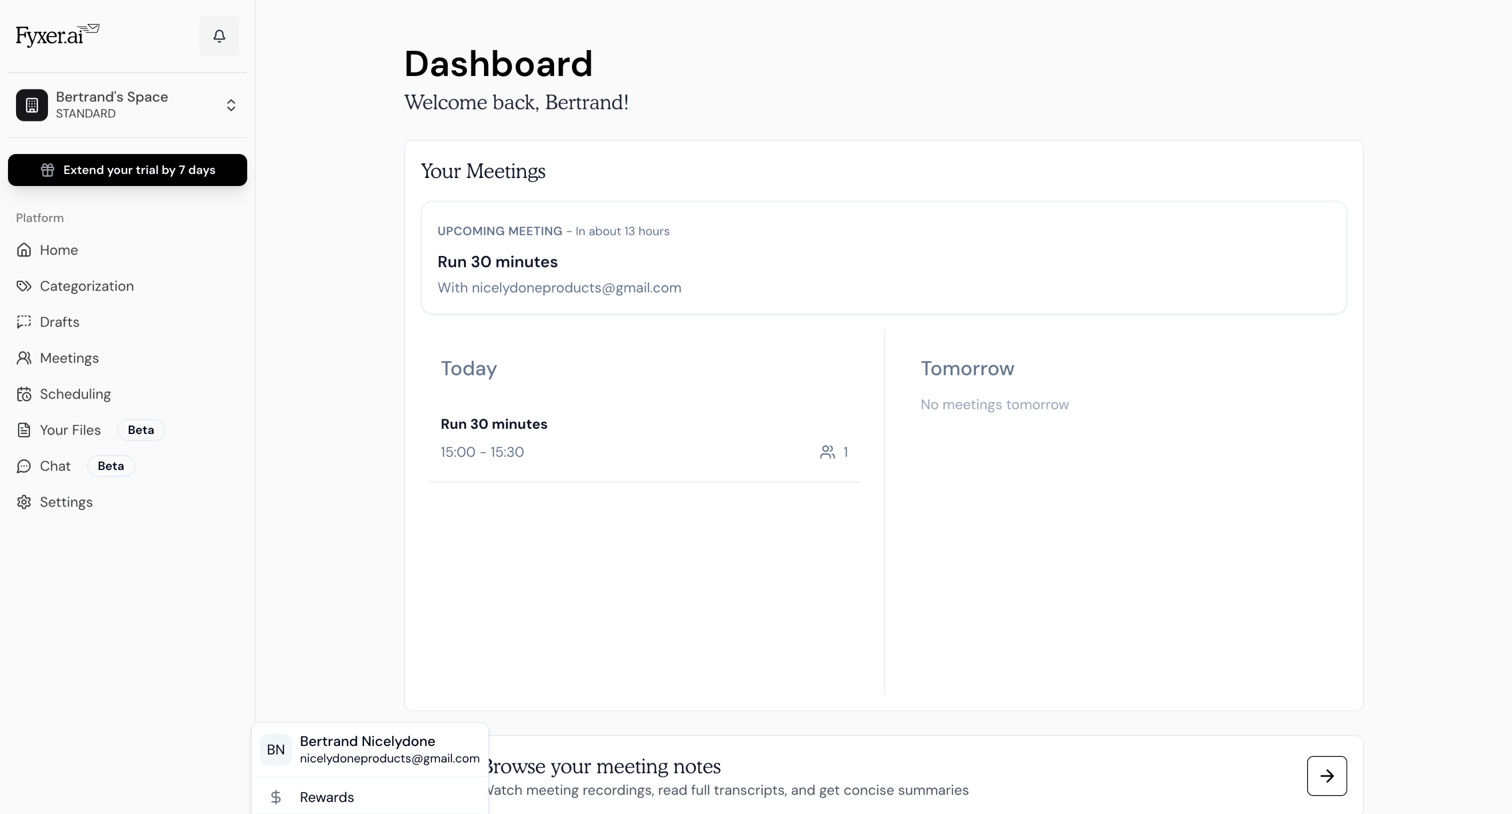Navigate to Meetings

(x=127, y=358)
